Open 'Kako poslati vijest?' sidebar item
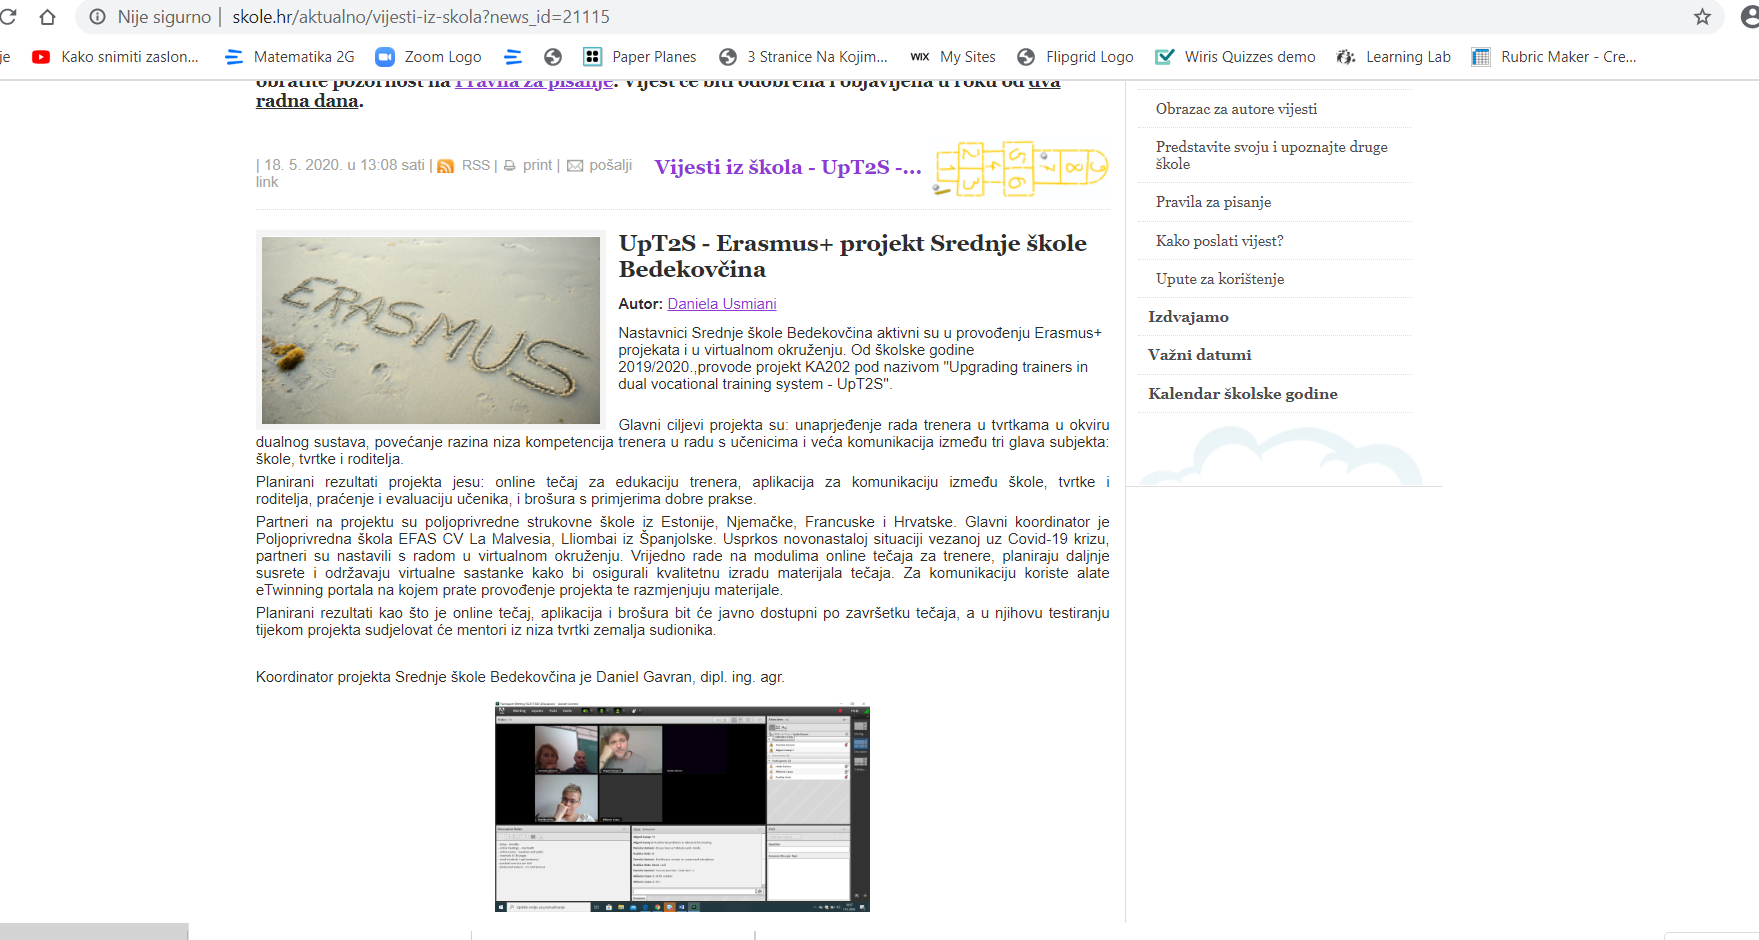 (x=1219, y=241)
